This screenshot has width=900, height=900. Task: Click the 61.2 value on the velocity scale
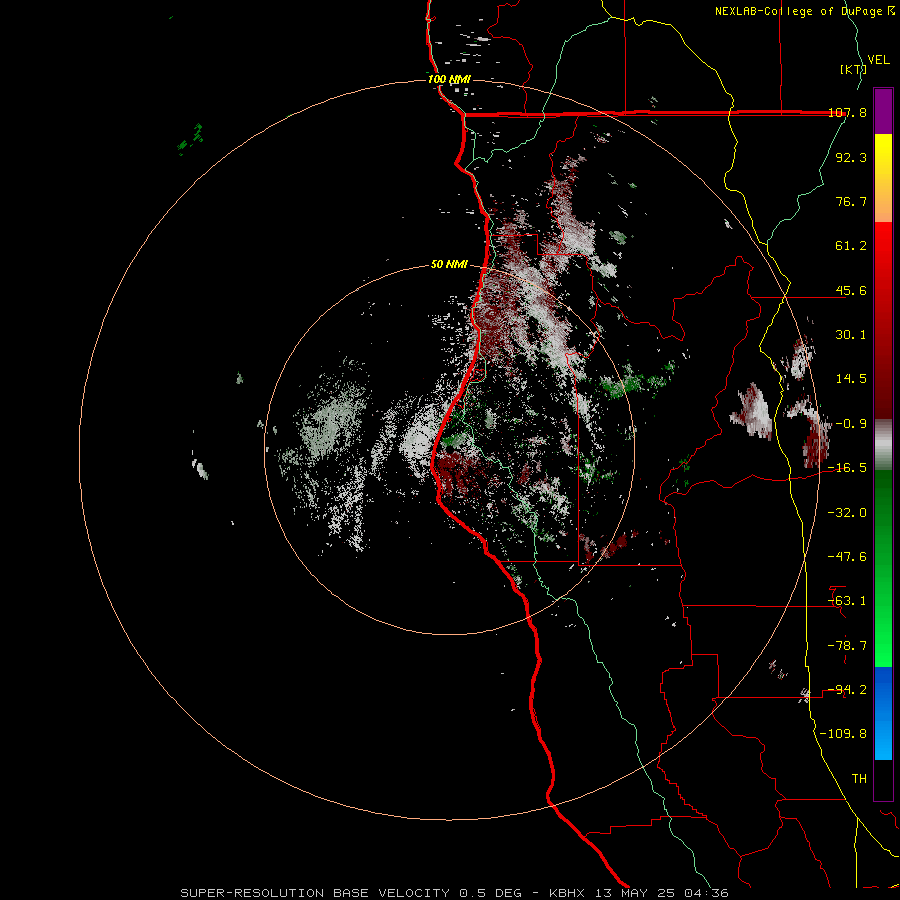(x=851, y=246)
